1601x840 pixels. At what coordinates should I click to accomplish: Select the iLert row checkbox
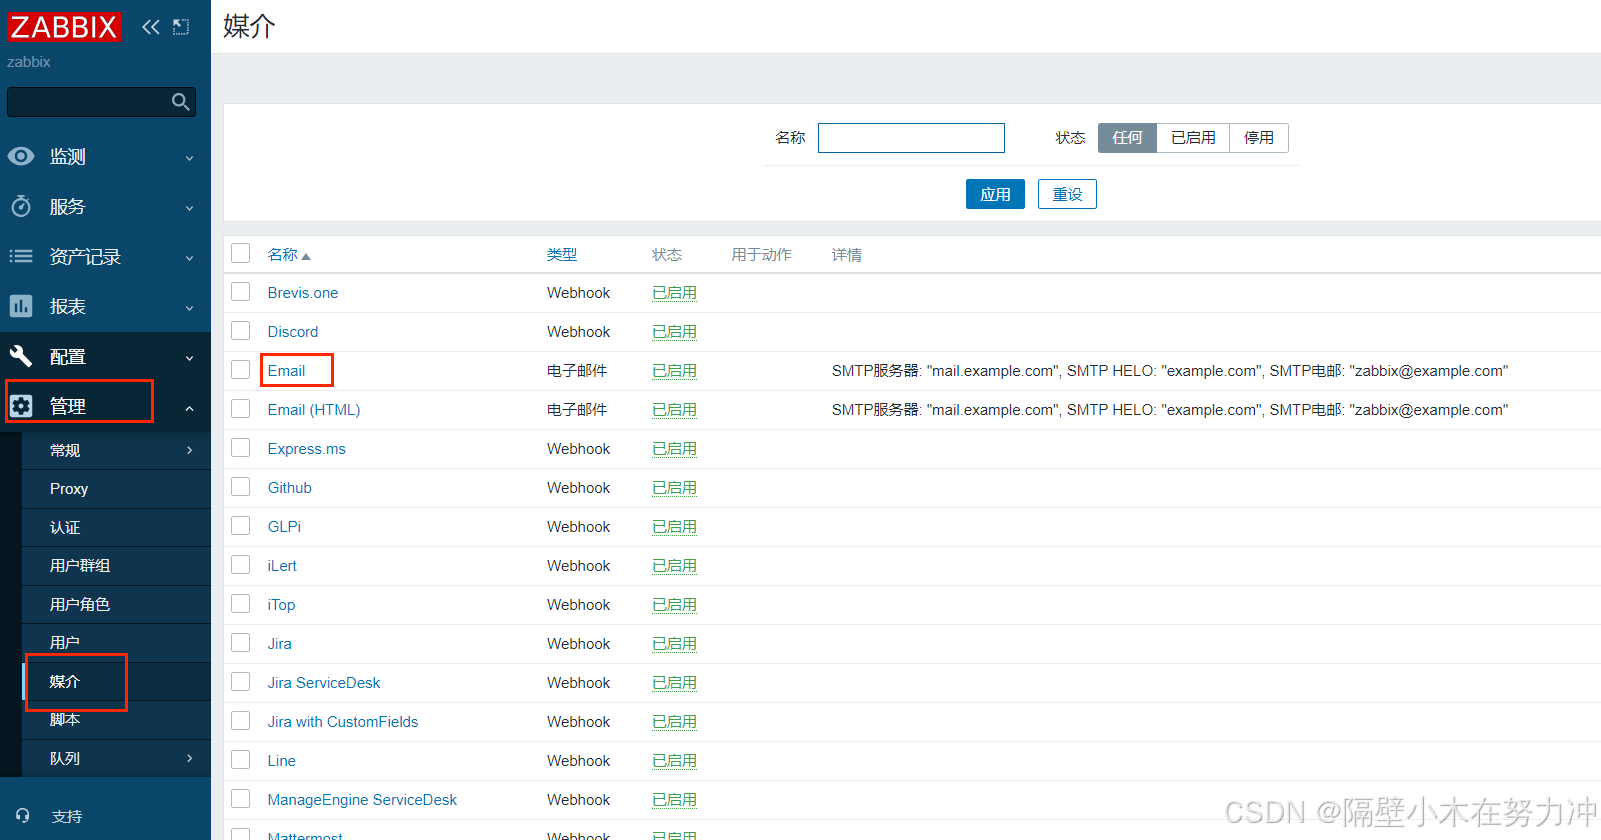(241, 565)
